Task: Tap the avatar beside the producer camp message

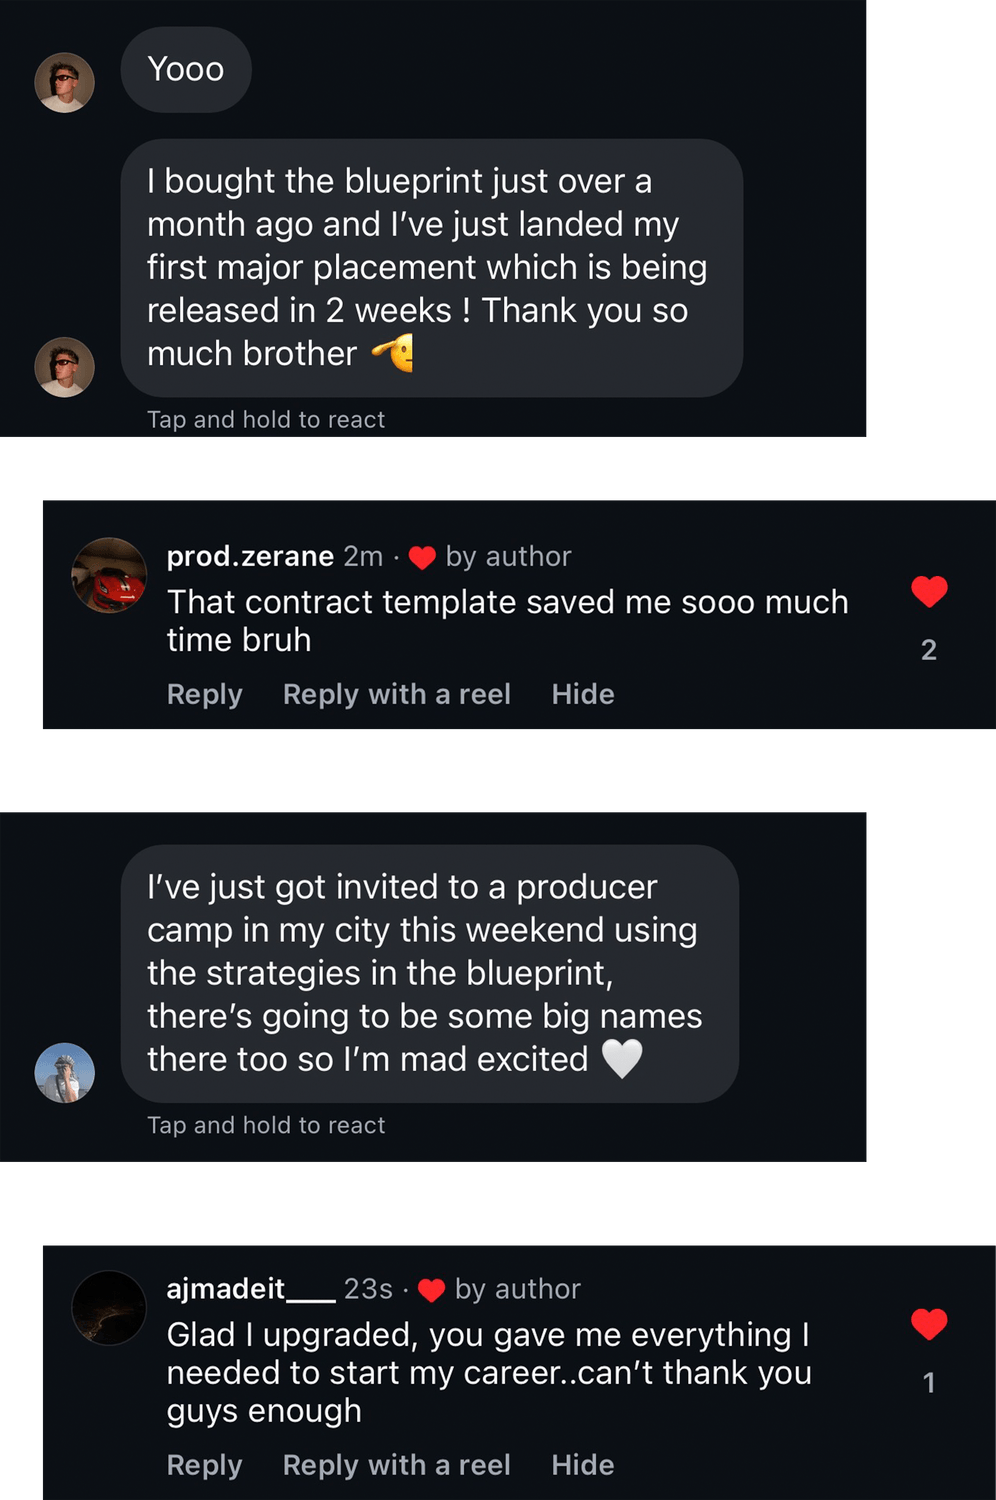Action: pyautogui.click(x=65, y=1073)
